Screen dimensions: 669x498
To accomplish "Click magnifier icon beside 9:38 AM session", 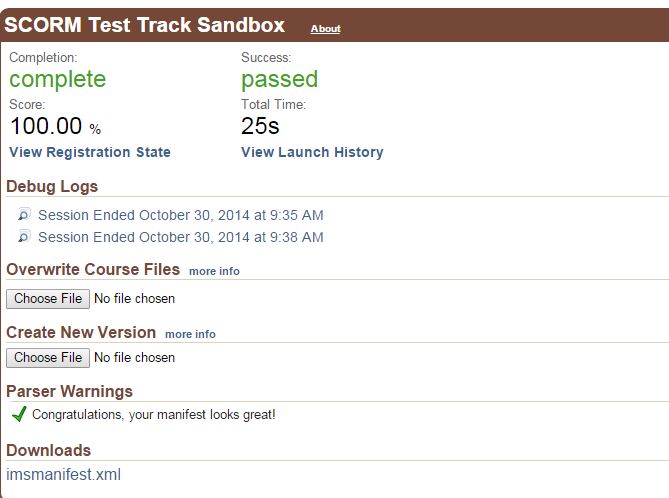I will coord(25,237).
